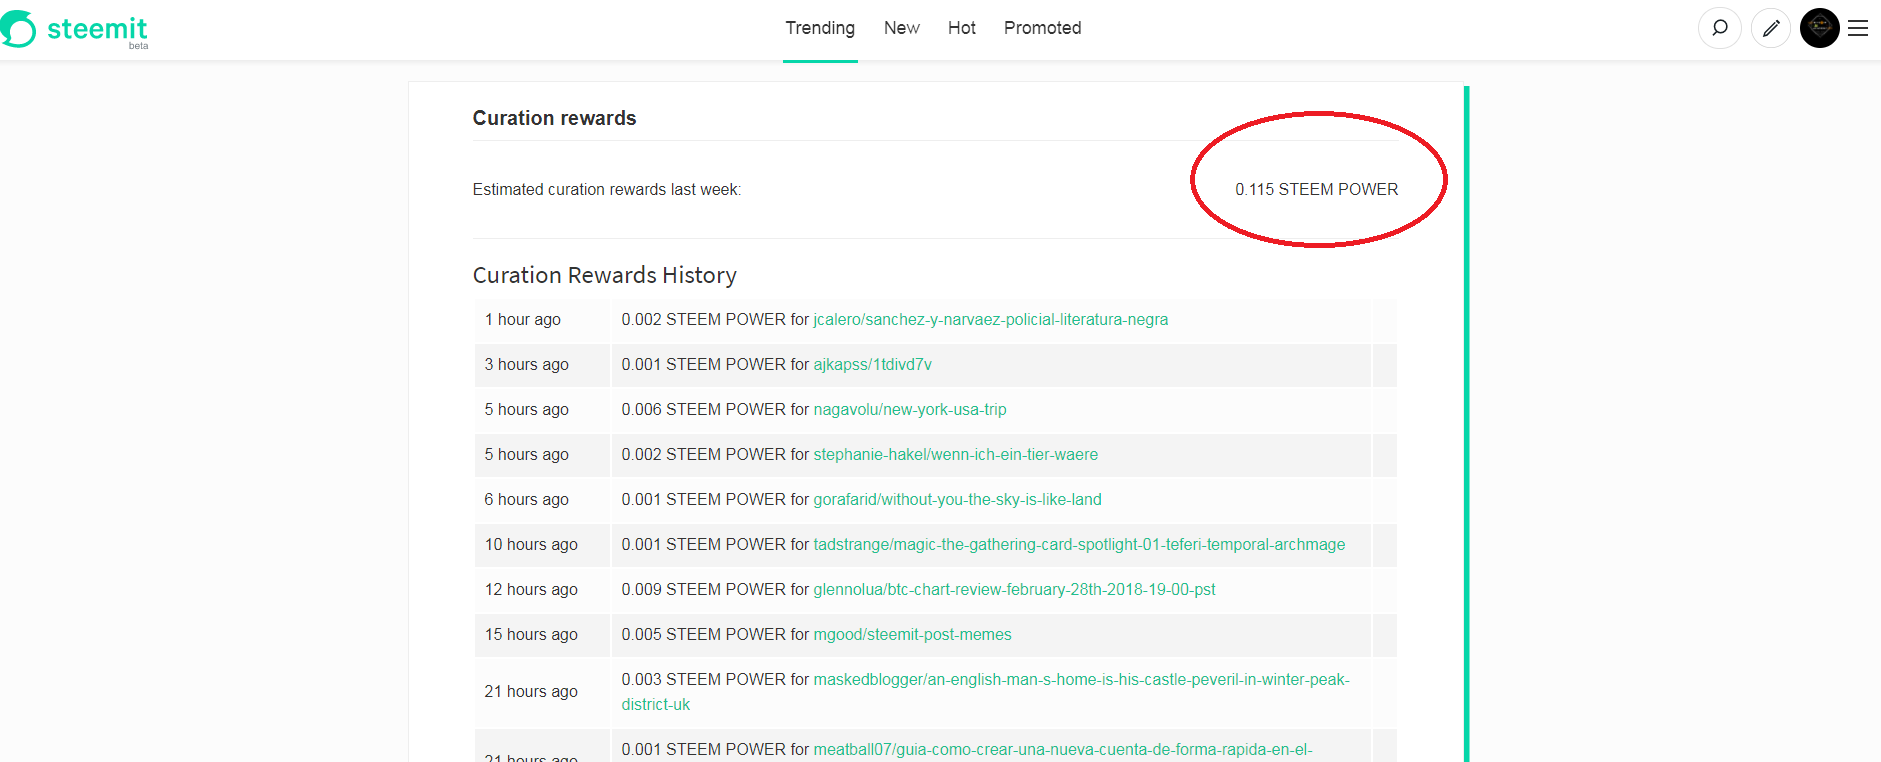Image resolution: width=1881 pixels, height=762 pixels.
Task: Open meatball07 guia-como-crear link
Action: coord(1063,750)
